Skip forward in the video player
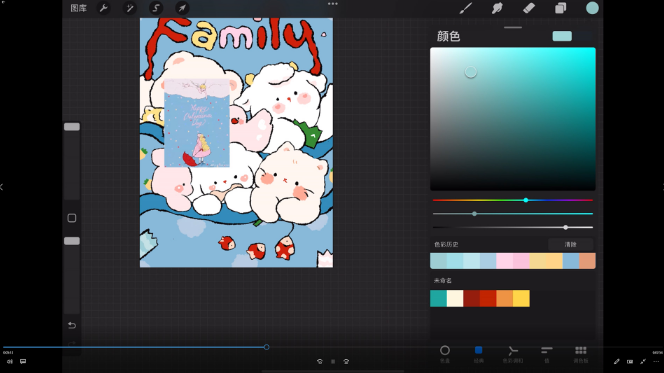Viewport: 664px width, 373px height. coord(346,362)
